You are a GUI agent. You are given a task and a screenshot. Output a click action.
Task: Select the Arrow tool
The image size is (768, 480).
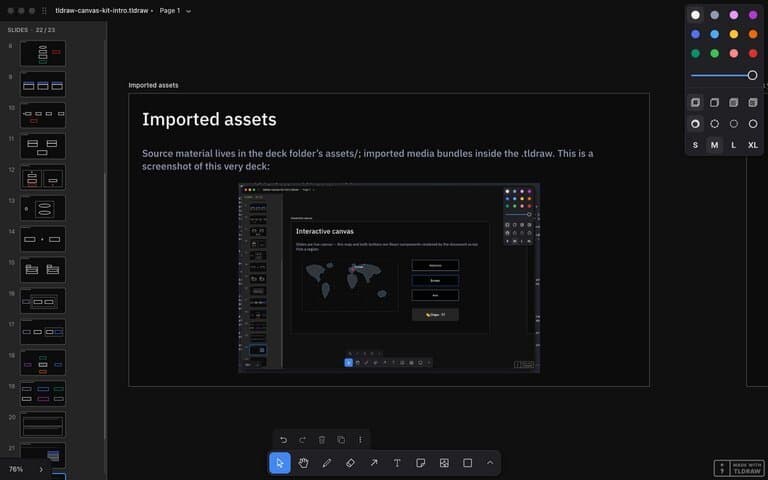point(374,463)
